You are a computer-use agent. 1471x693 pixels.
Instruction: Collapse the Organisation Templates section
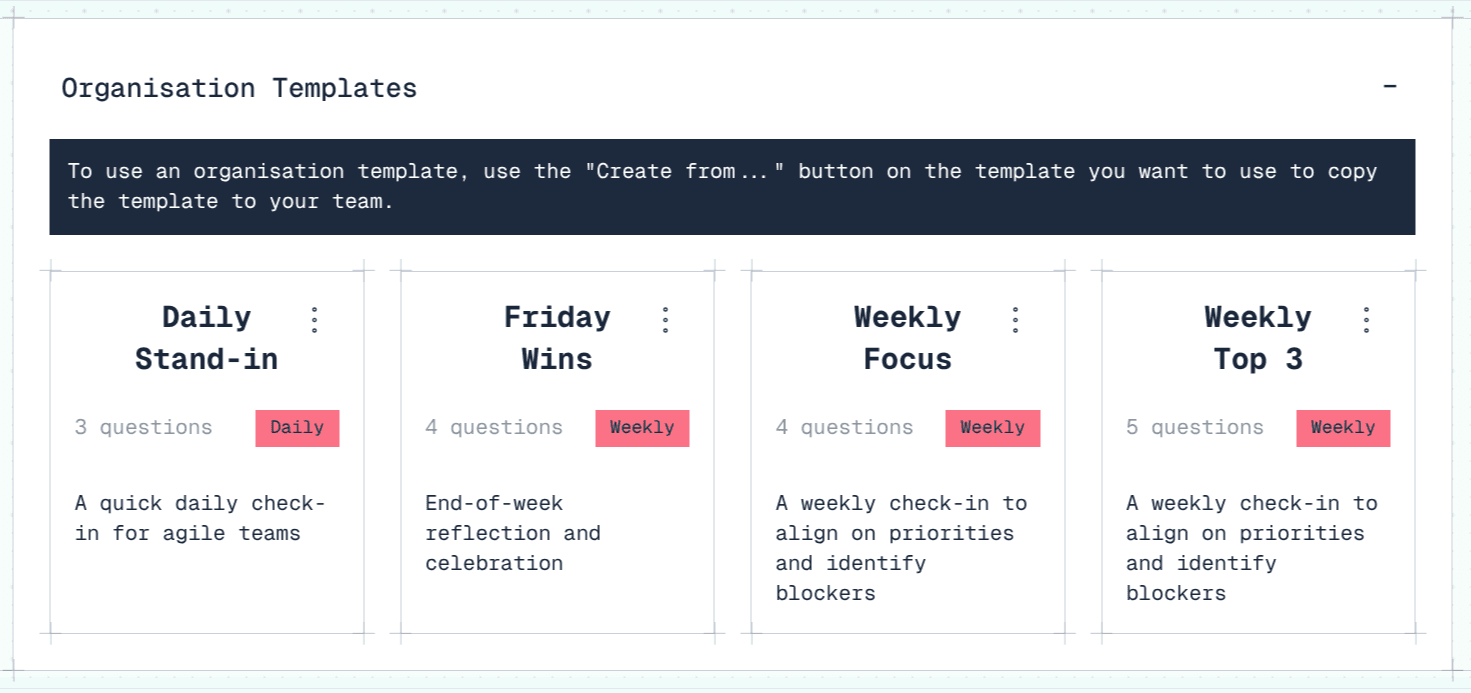[1390, 88]
